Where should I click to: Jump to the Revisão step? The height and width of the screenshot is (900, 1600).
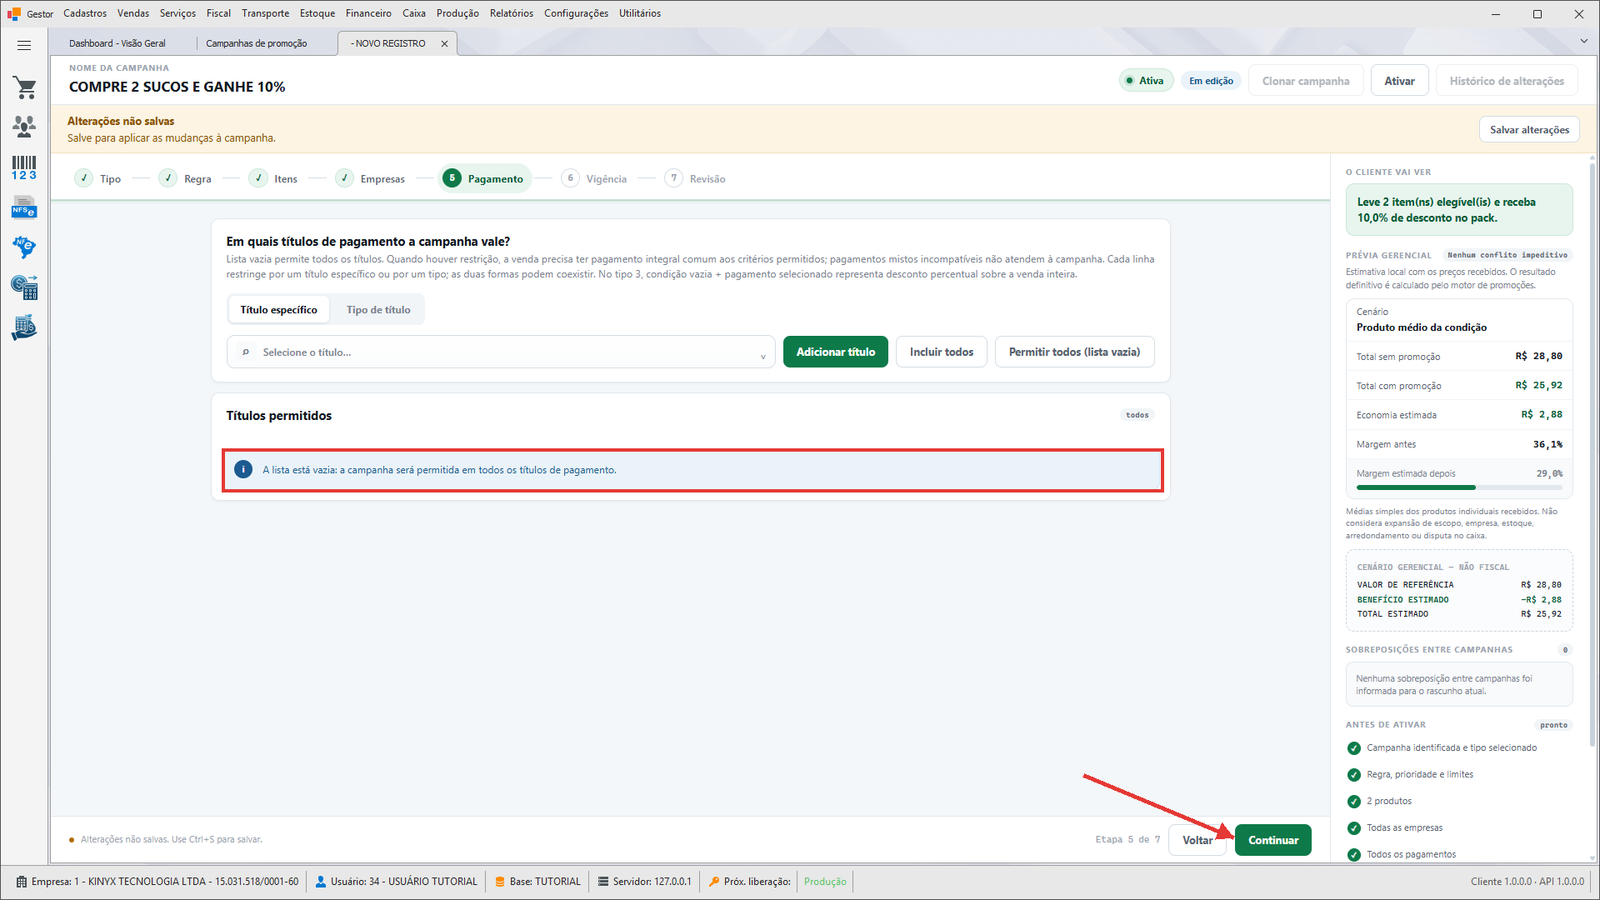point(696,179)
